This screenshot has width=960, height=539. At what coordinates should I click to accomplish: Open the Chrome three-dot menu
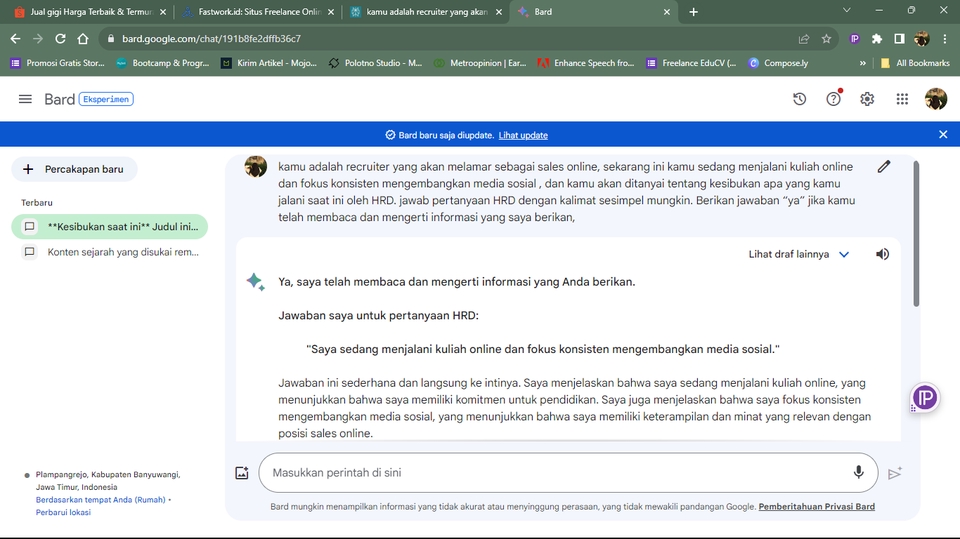[945, 39]
